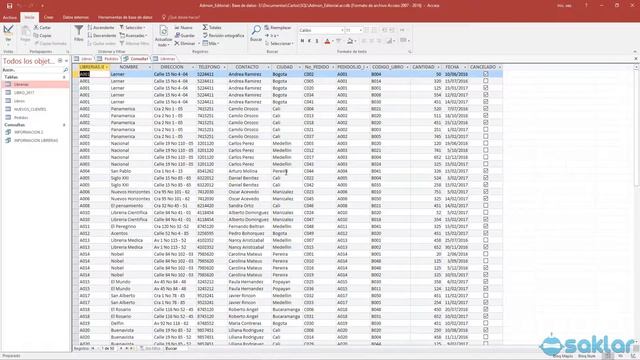Click the Ir a arrow command
The height and width of the screenshot is (360, 640).
[272, 36]
